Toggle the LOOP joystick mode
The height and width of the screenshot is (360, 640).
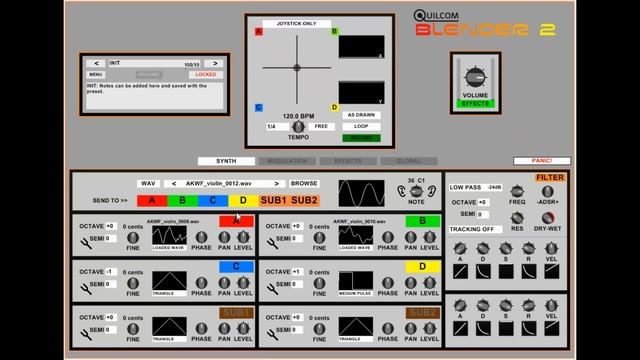pos(361,127)
